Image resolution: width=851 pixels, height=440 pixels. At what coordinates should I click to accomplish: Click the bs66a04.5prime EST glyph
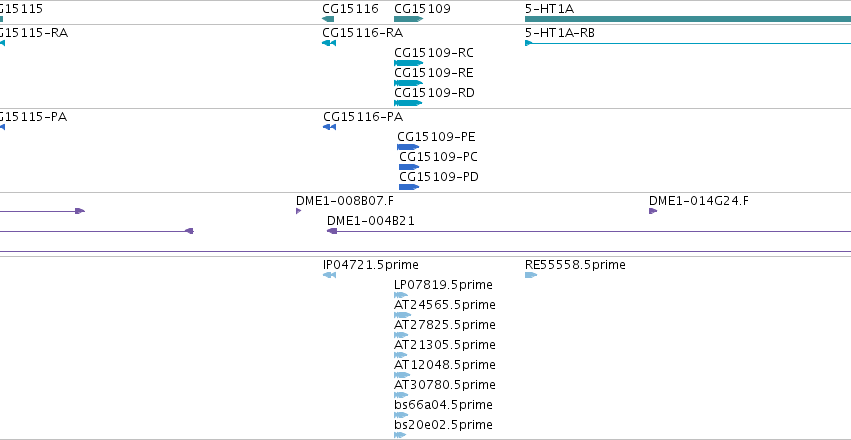coord(401,415)
